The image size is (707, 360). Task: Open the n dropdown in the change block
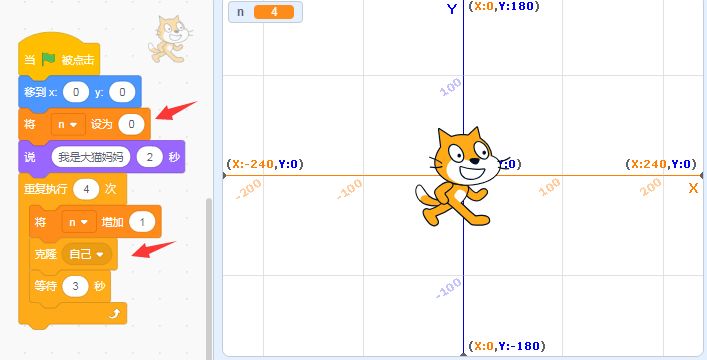pyautogui.click(x=79, y=222)
